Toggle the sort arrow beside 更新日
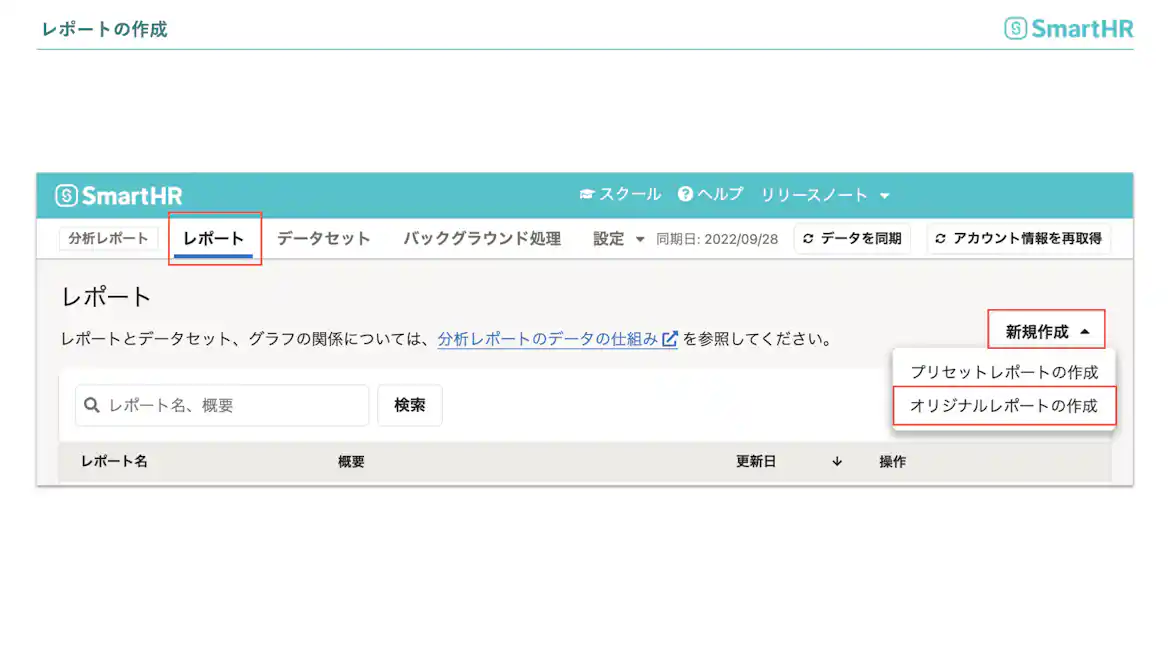 pos(835,461)
